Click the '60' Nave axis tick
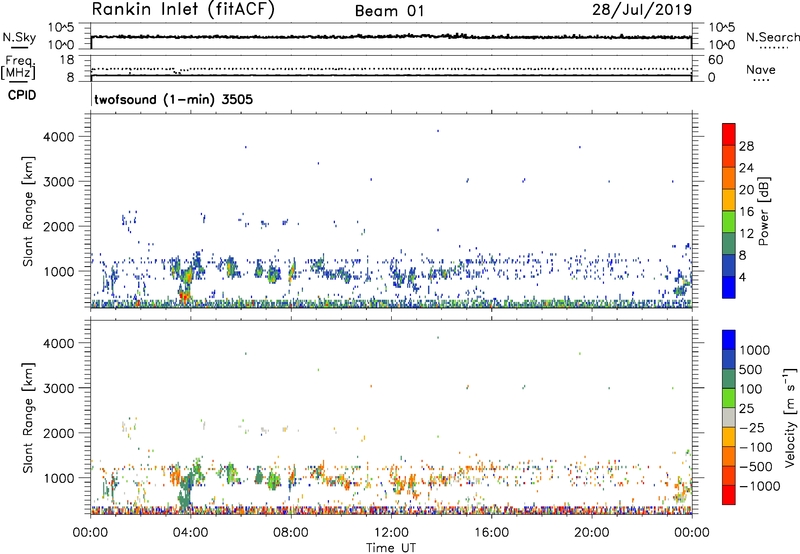800x554 pixels. [x=715, y=60]
